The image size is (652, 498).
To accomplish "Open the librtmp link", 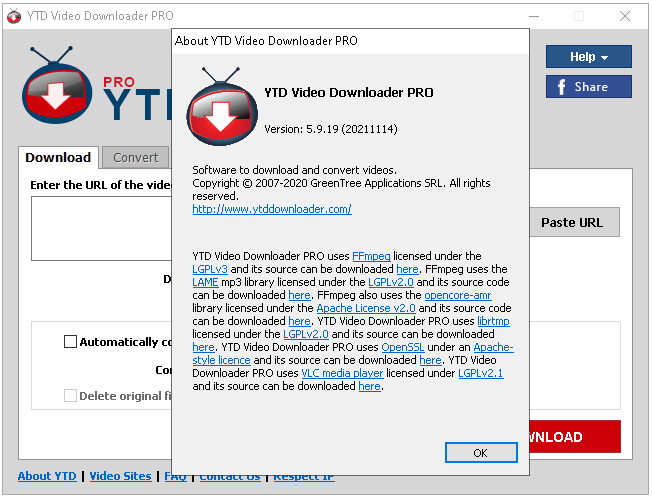I will tap(493, 321).
